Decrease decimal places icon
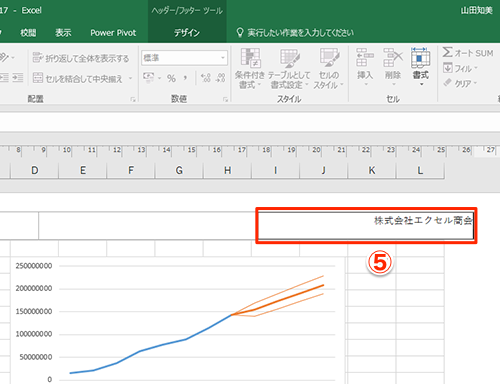 [x=220, y=78]
